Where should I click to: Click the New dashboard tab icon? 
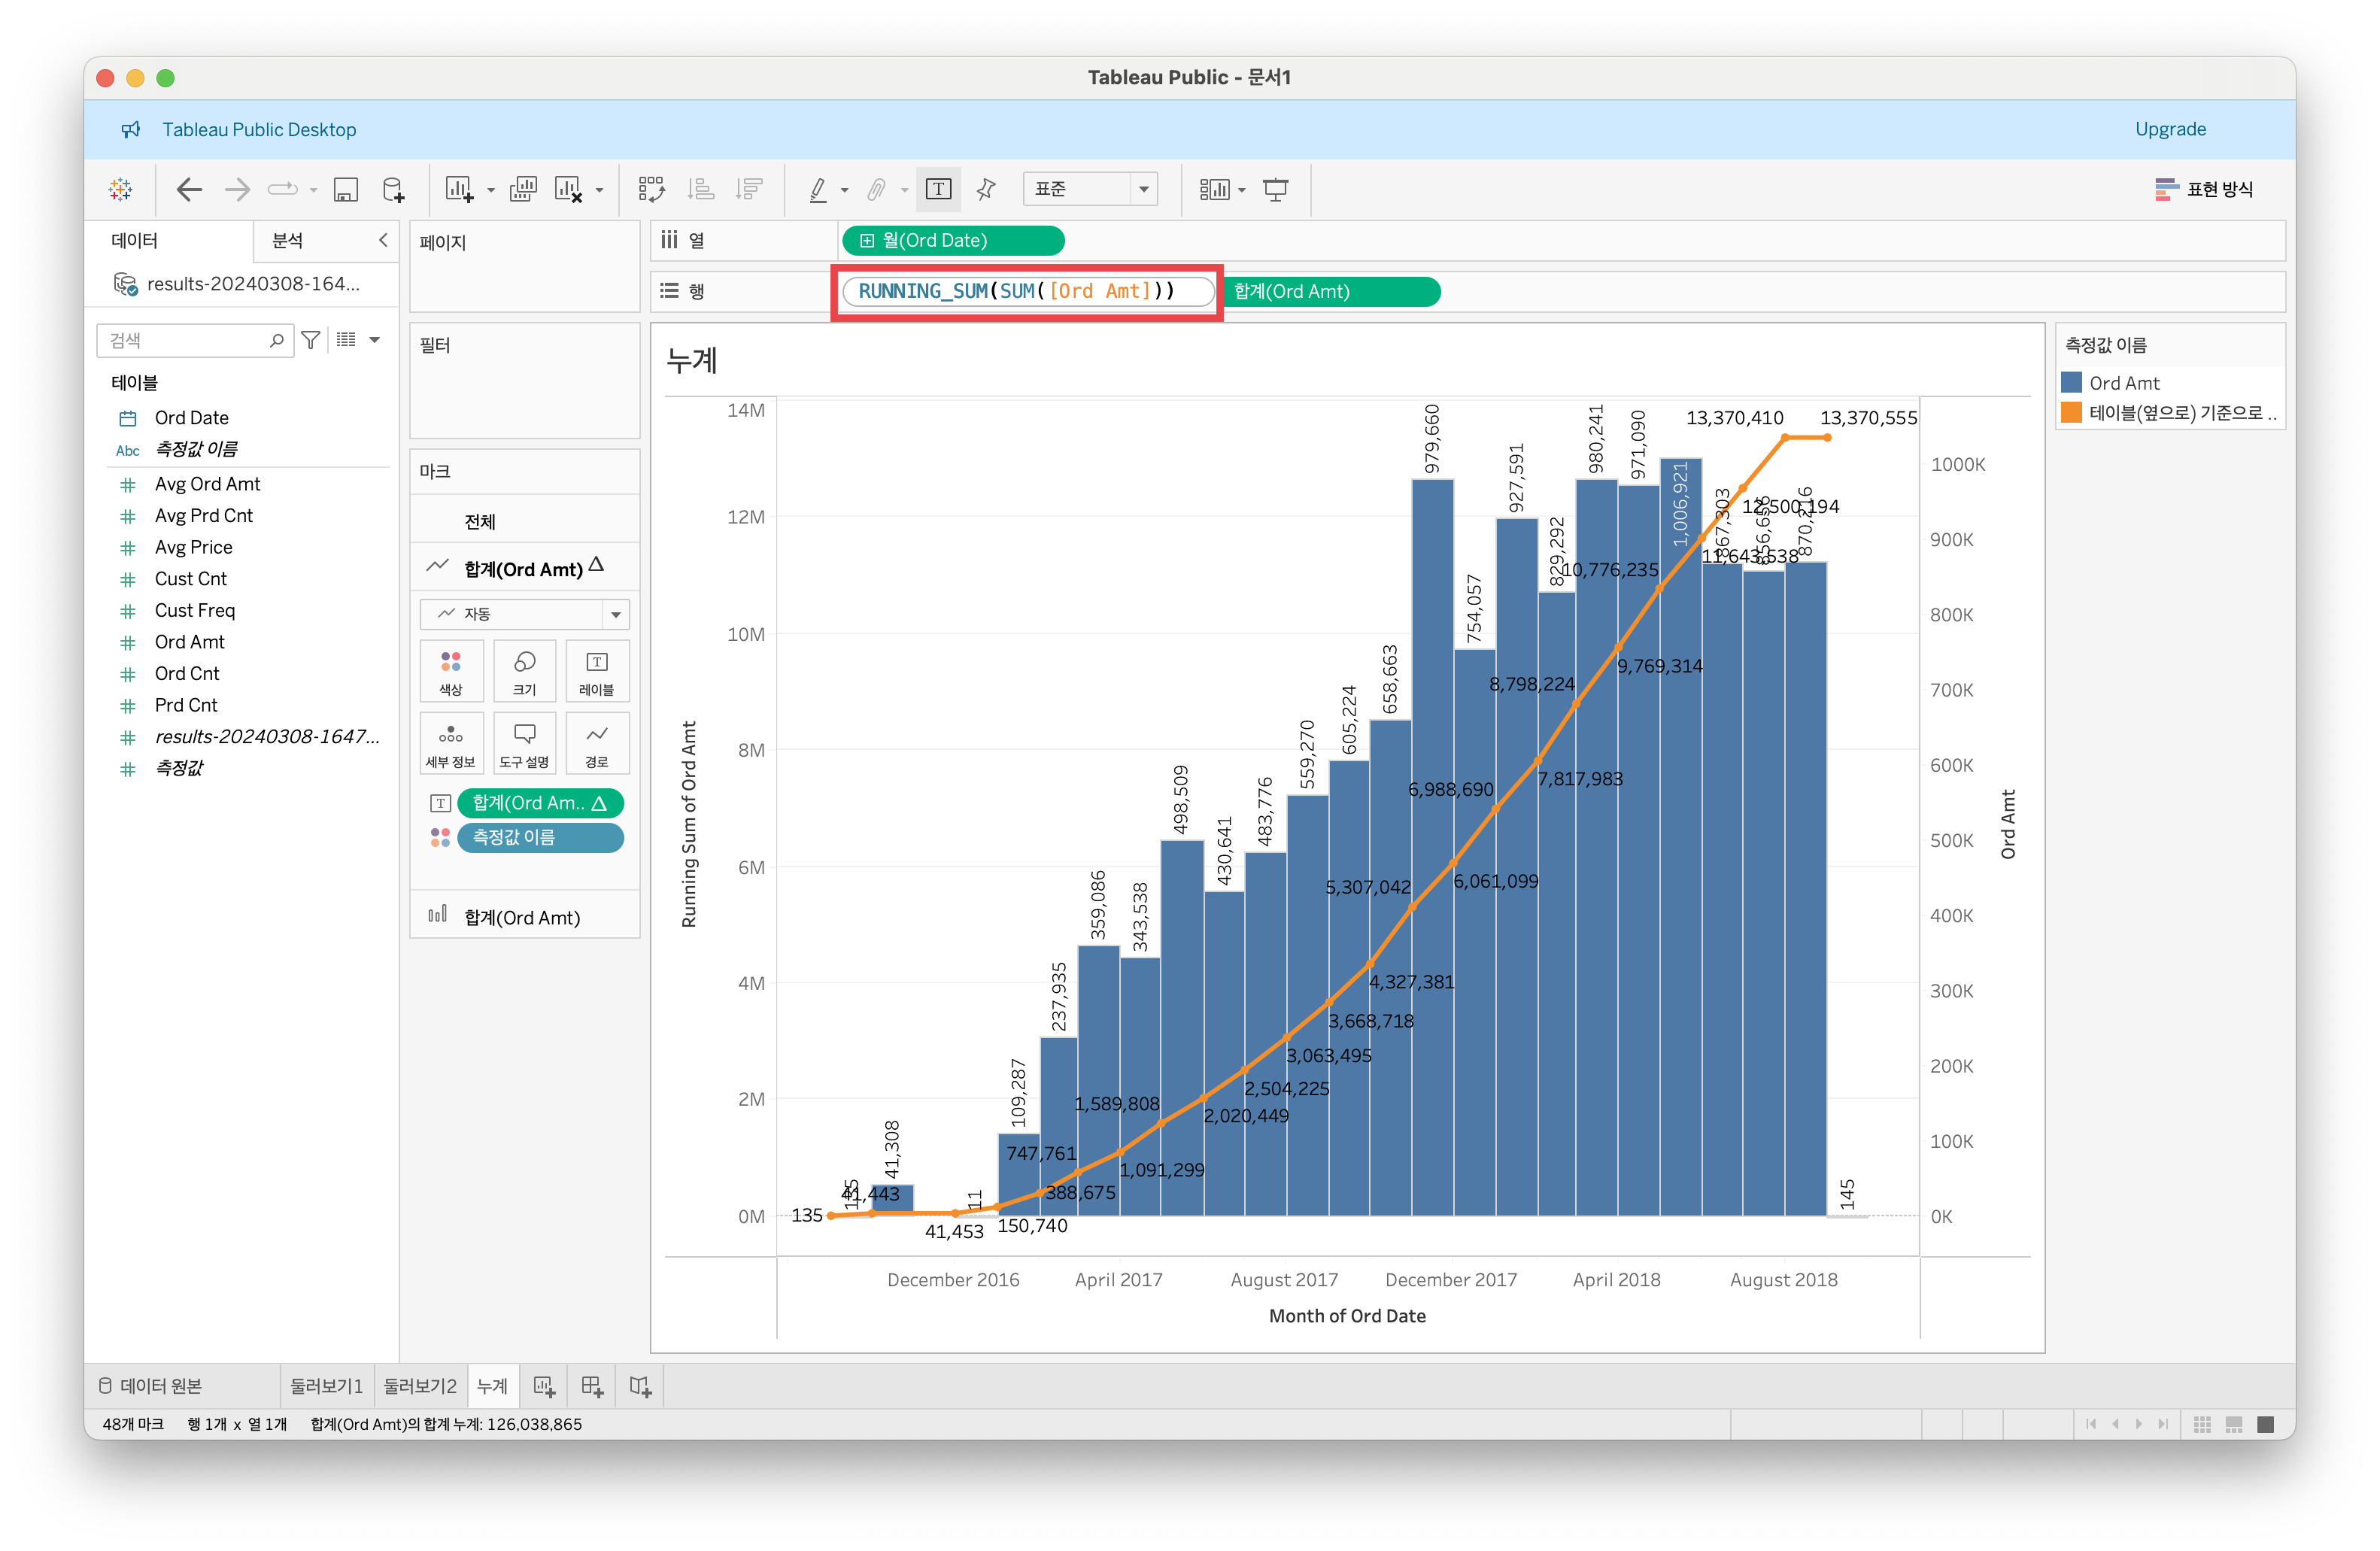[592, 1386]
